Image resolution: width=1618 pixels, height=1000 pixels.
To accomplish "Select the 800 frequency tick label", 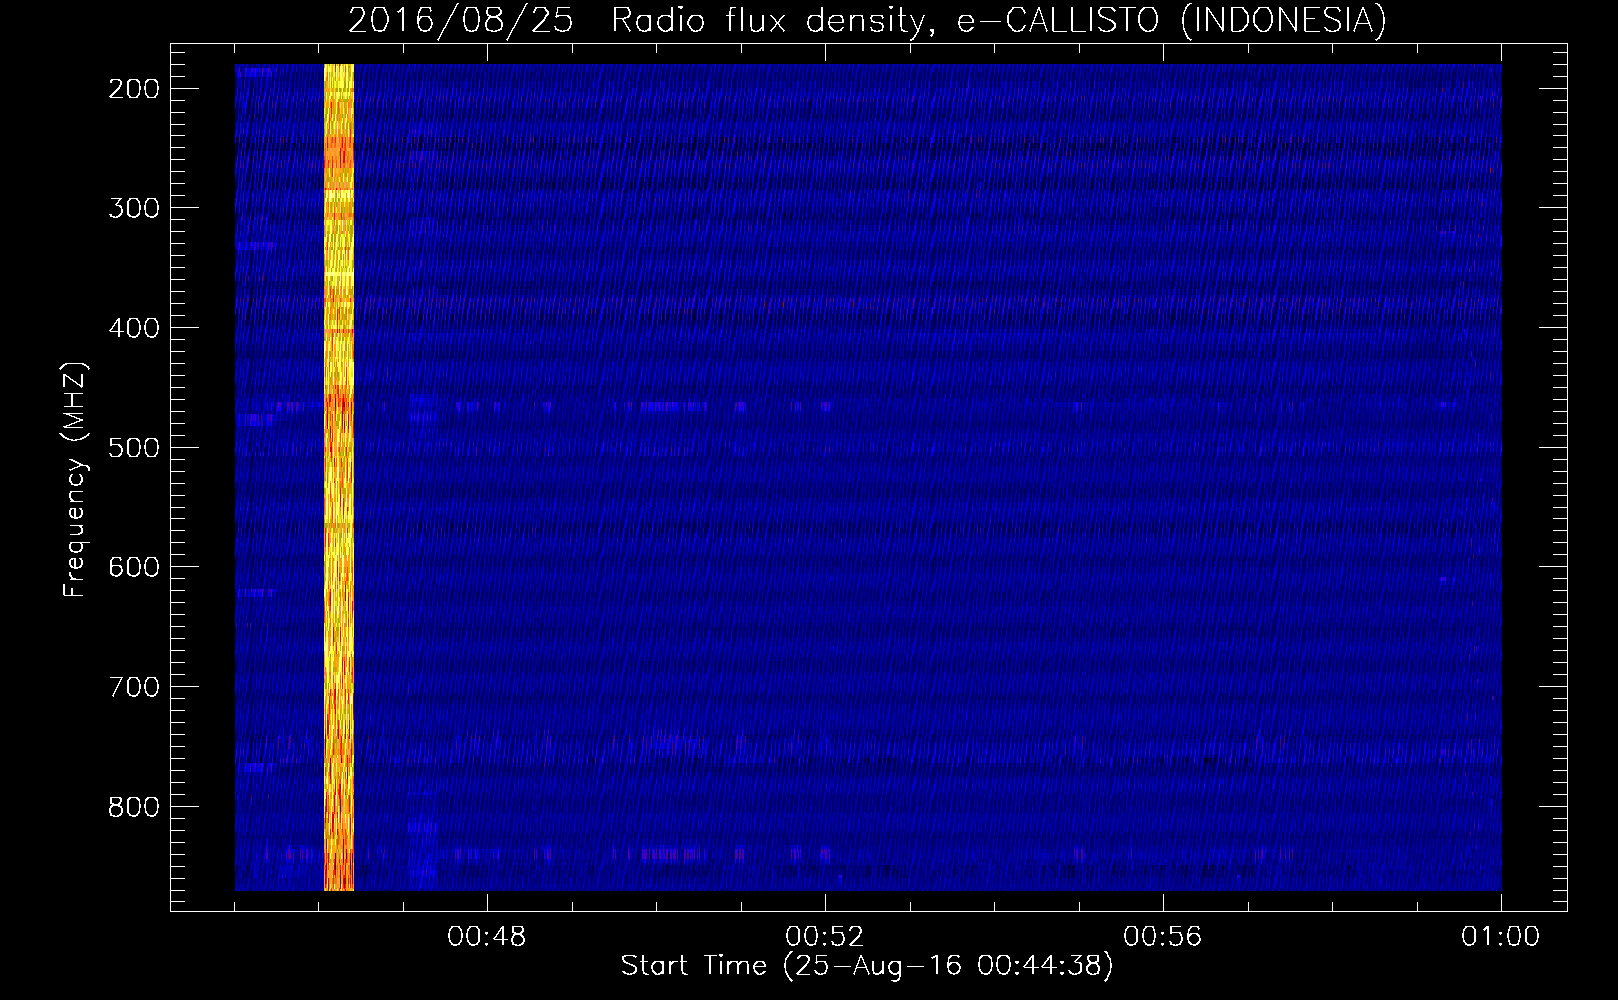I will (132, 806).
